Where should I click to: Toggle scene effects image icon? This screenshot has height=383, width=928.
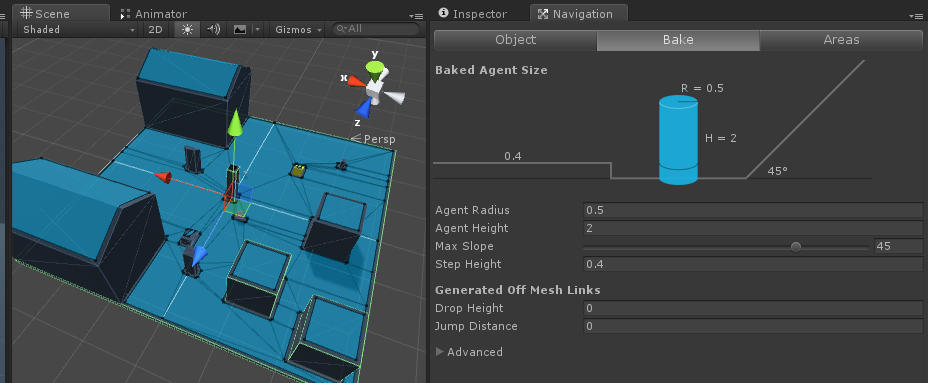pyautogui.click(x=239, y=30)
